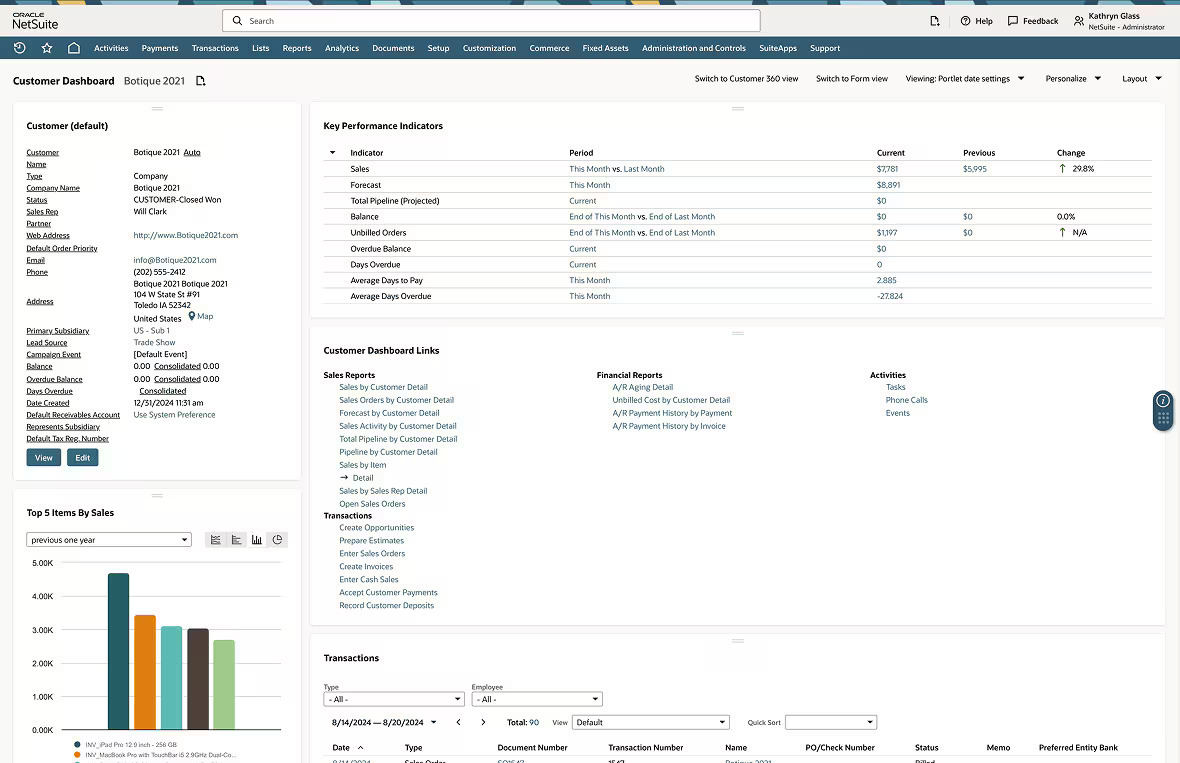Screen dimensions: 1180x763
Task: Open the Layout dropdown menu
Action: click(x=1140, y=79)
